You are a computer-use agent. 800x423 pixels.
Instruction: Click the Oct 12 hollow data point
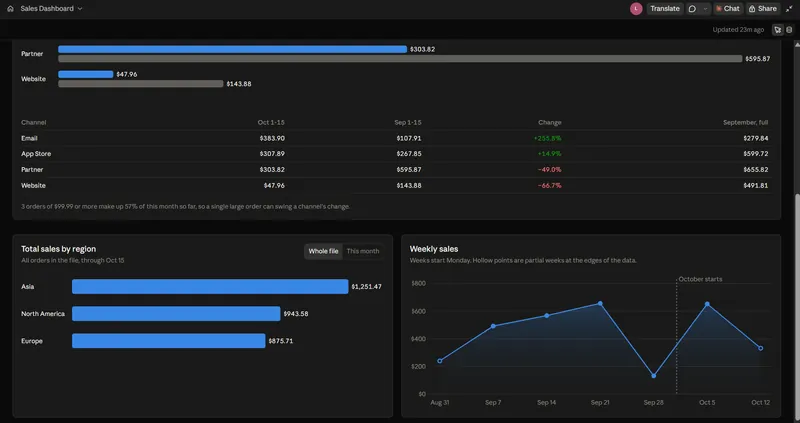click(761, 349)
